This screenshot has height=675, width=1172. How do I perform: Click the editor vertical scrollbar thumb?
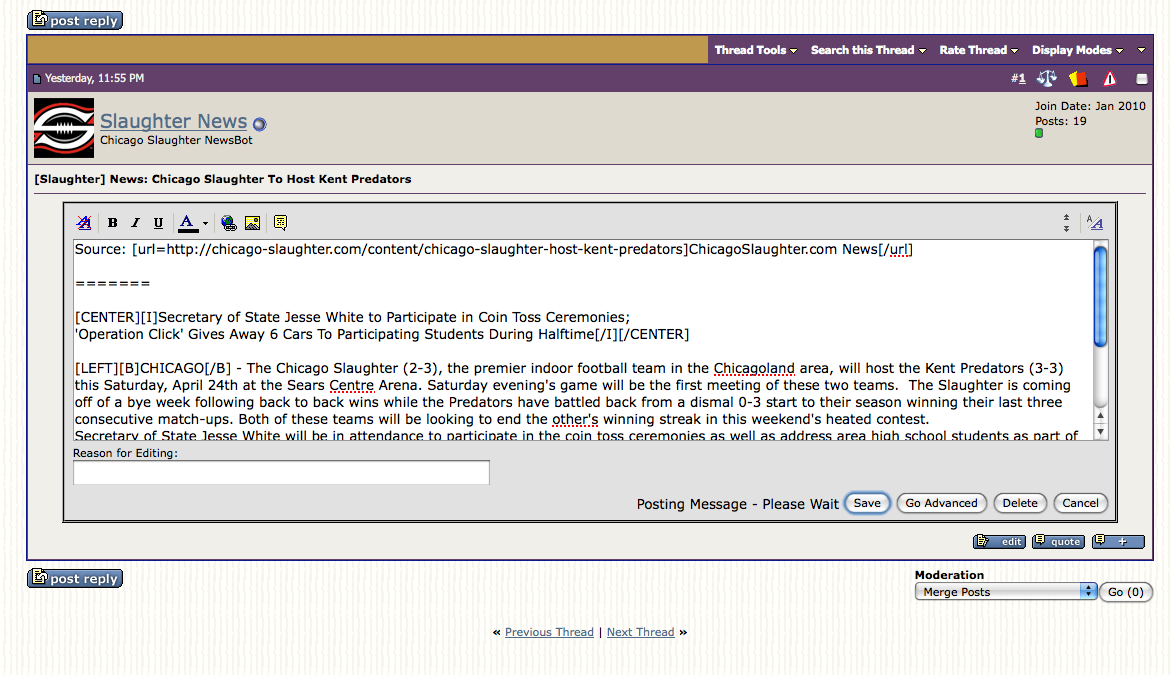click(x=1100, y=296)
